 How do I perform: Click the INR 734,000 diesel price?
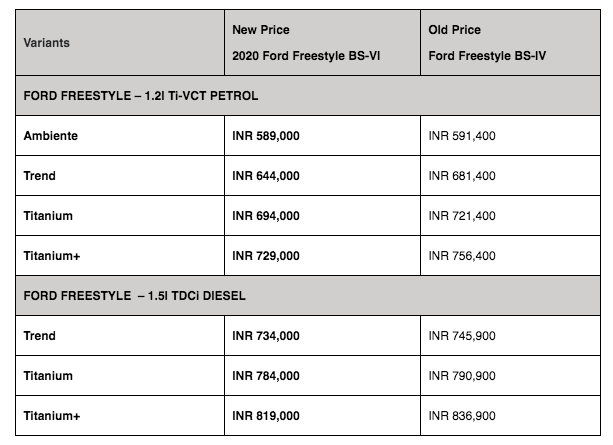point(265,336)
